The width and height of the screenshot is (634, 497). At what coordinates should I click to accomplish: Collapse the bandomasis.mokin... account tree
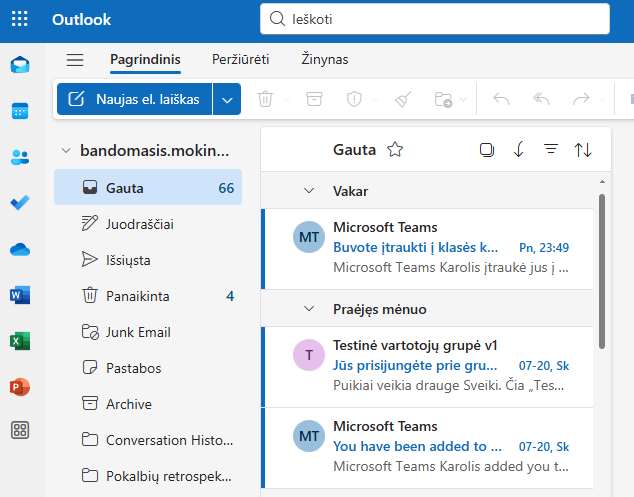coord(66,151)
